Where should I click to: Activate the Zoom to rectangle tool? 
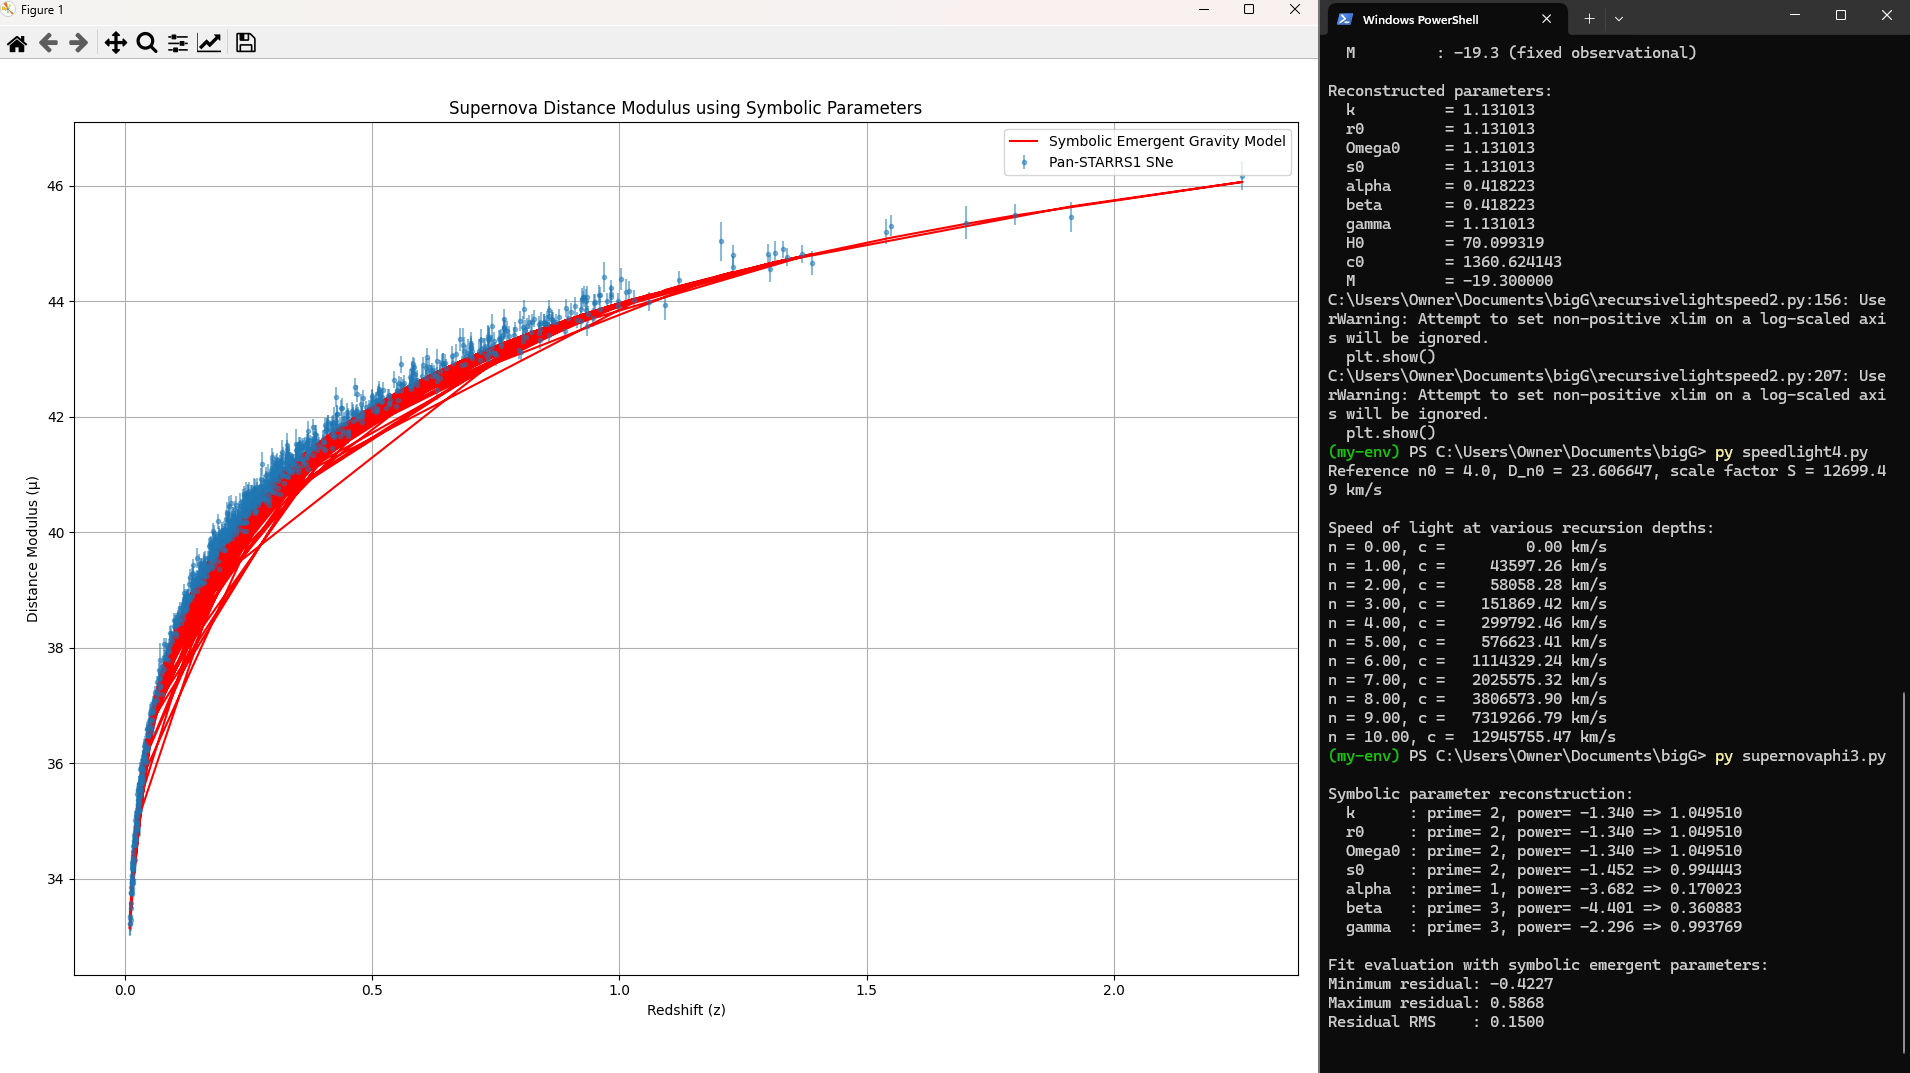click(147, 43)
